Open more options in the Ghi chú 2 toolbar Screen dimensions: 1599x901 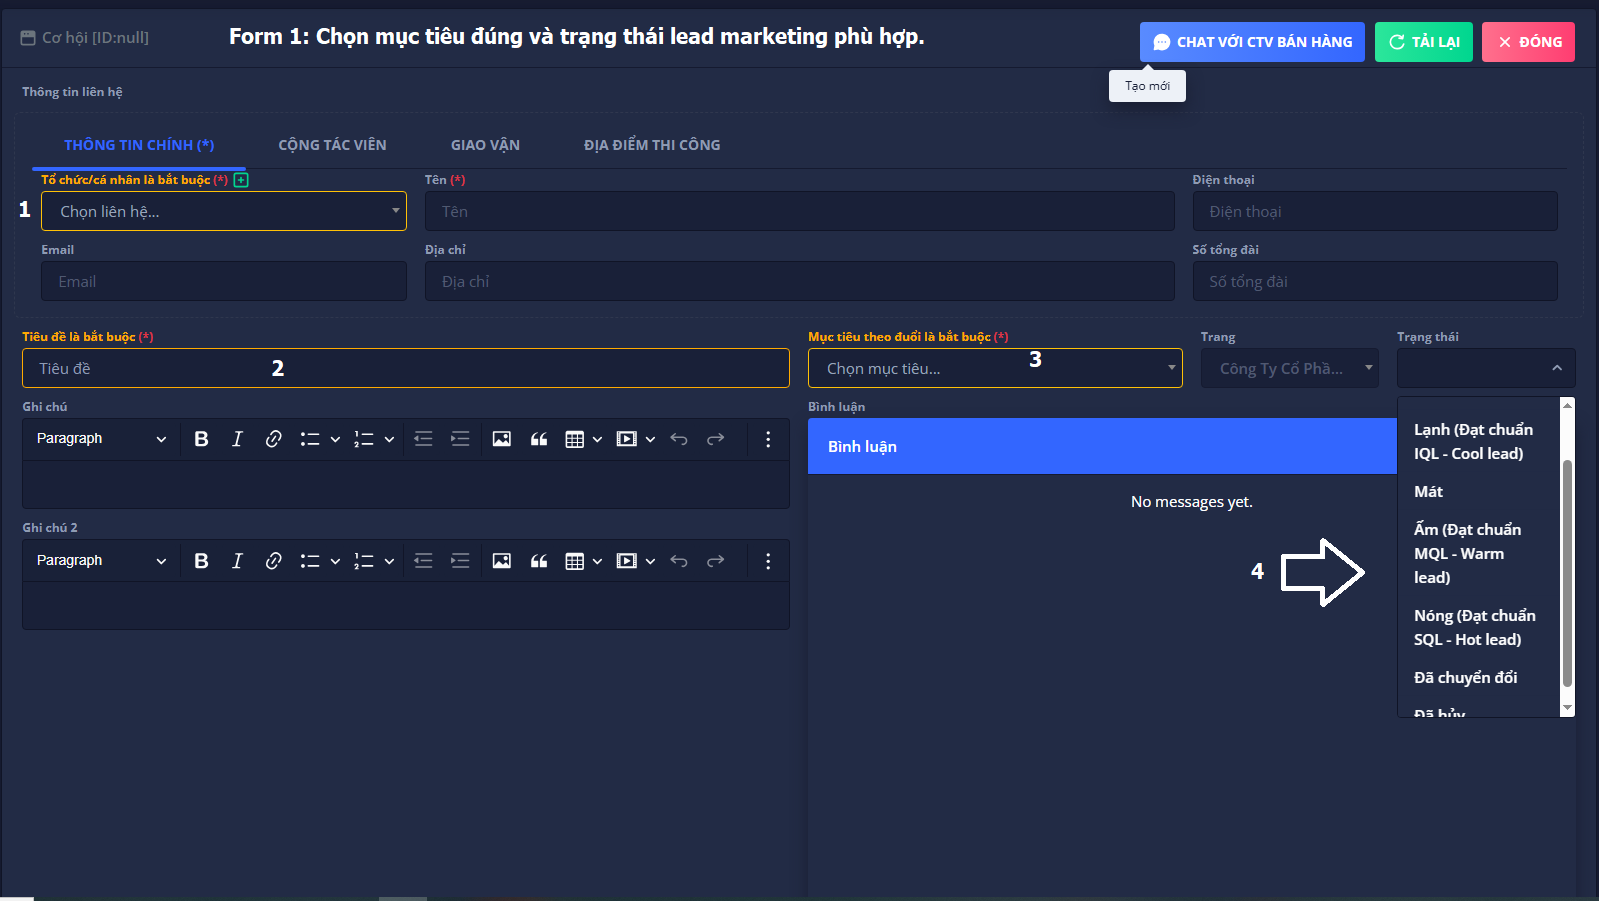tap(767, 561)
